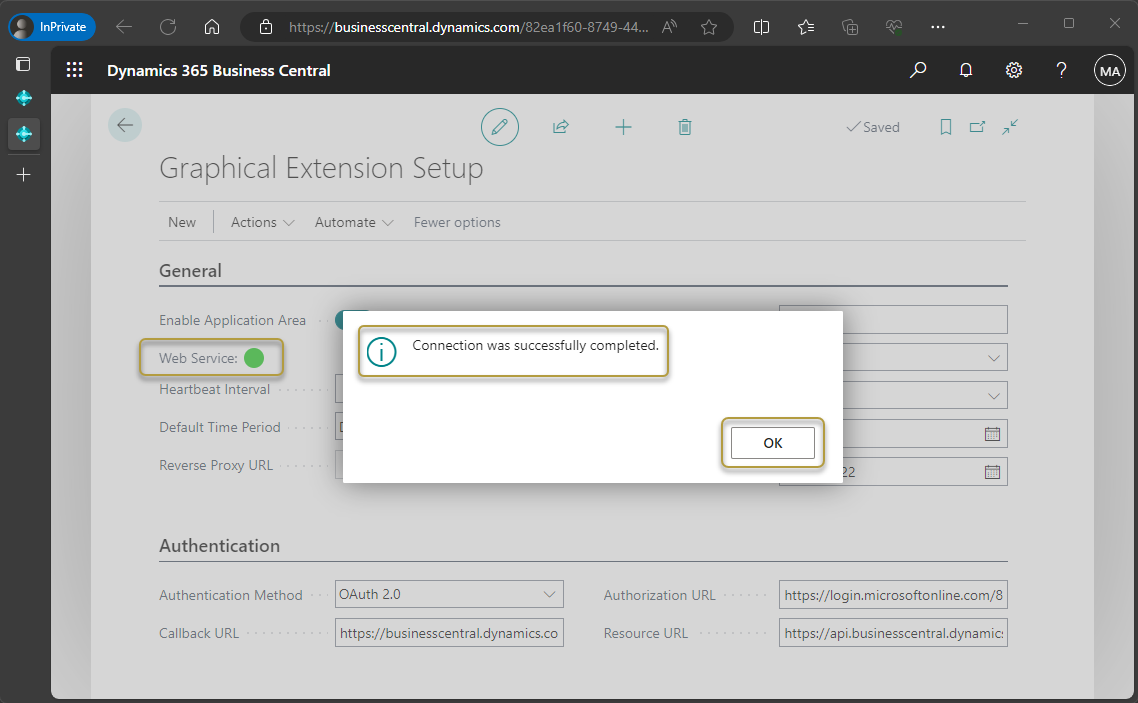Open Business Central search magnifier

coord(918,70)
